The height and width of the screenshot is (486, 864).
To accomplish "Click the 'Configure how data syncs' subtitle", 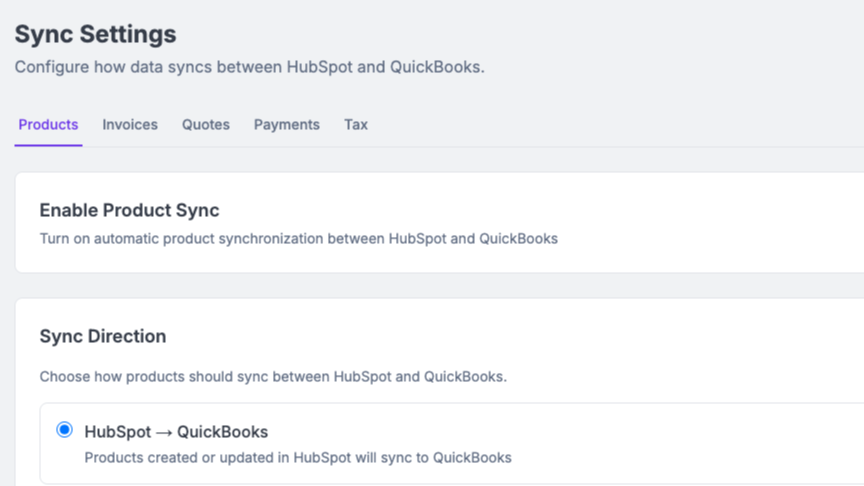I will [249, 67].
